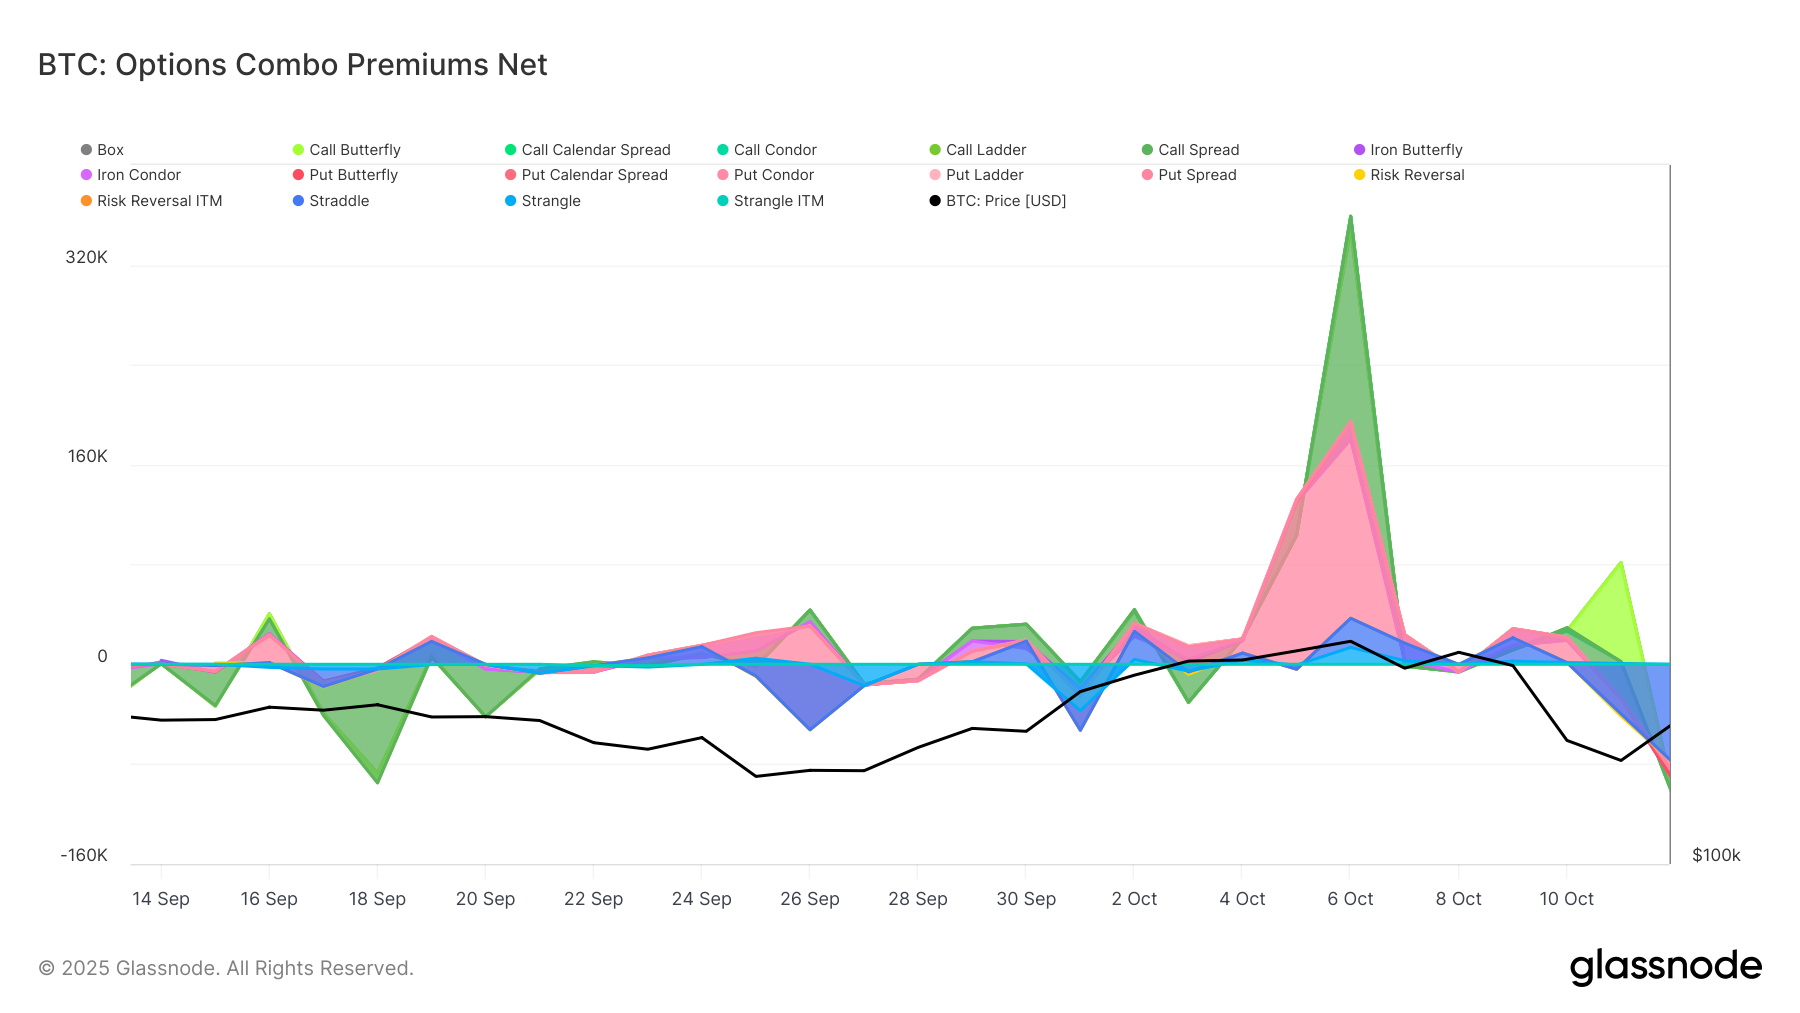
Task: Select the Call Butterfly legend marker
Action: pyautogui.click(x=297, y=149)
